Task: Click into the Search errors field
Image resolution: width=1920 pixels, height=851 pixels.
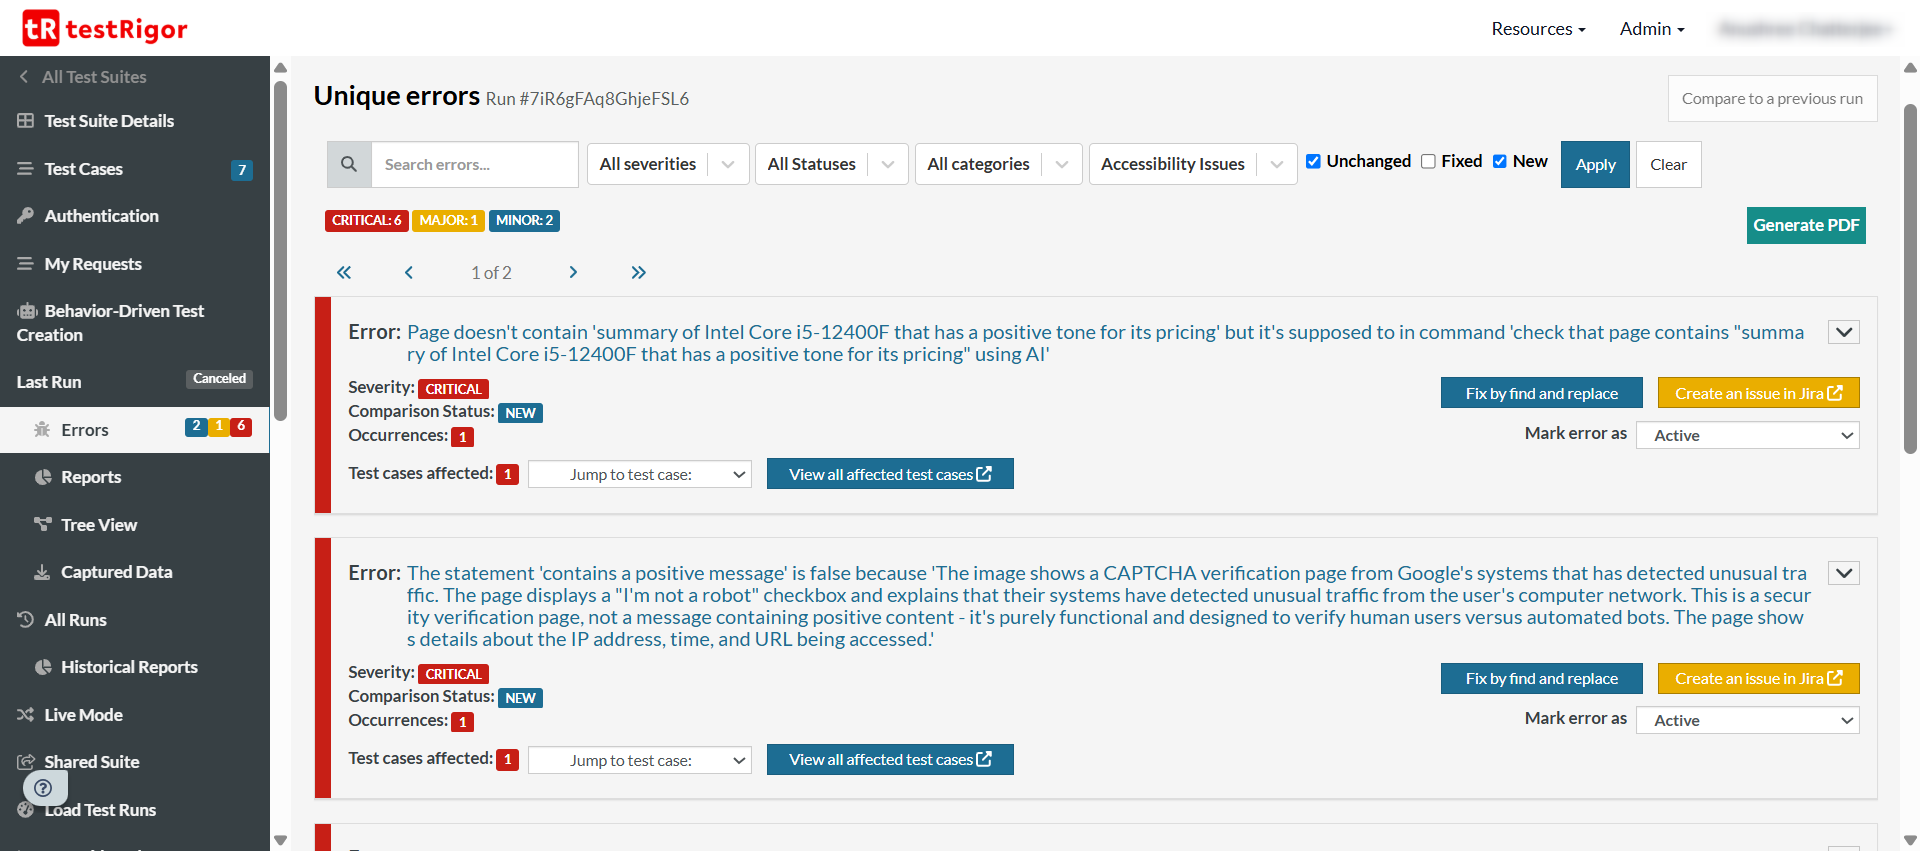Action: [x=474, y=164]
